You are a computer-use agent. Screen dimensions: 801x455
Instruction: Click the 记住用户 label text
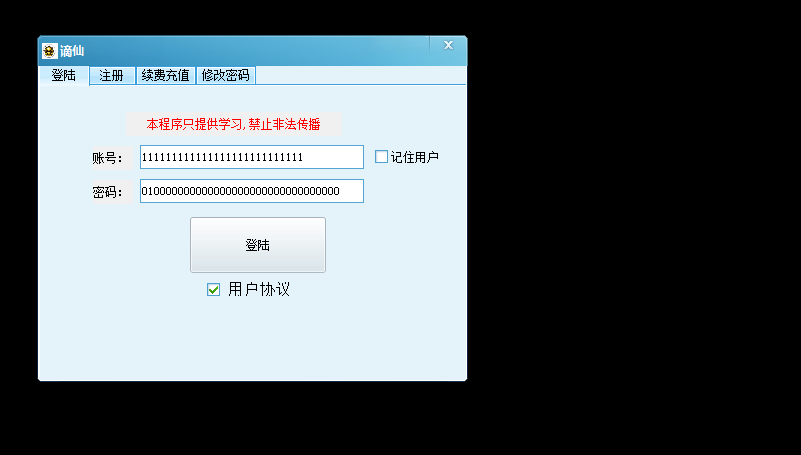pos(415,157)
